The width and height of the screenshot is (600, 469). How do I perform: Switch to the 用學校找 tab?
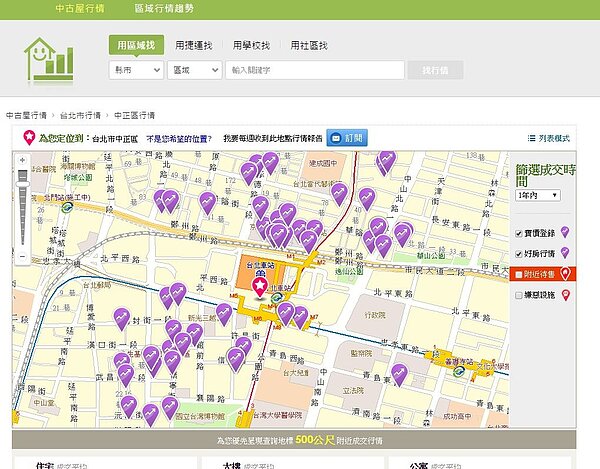[x=251, y=46]
